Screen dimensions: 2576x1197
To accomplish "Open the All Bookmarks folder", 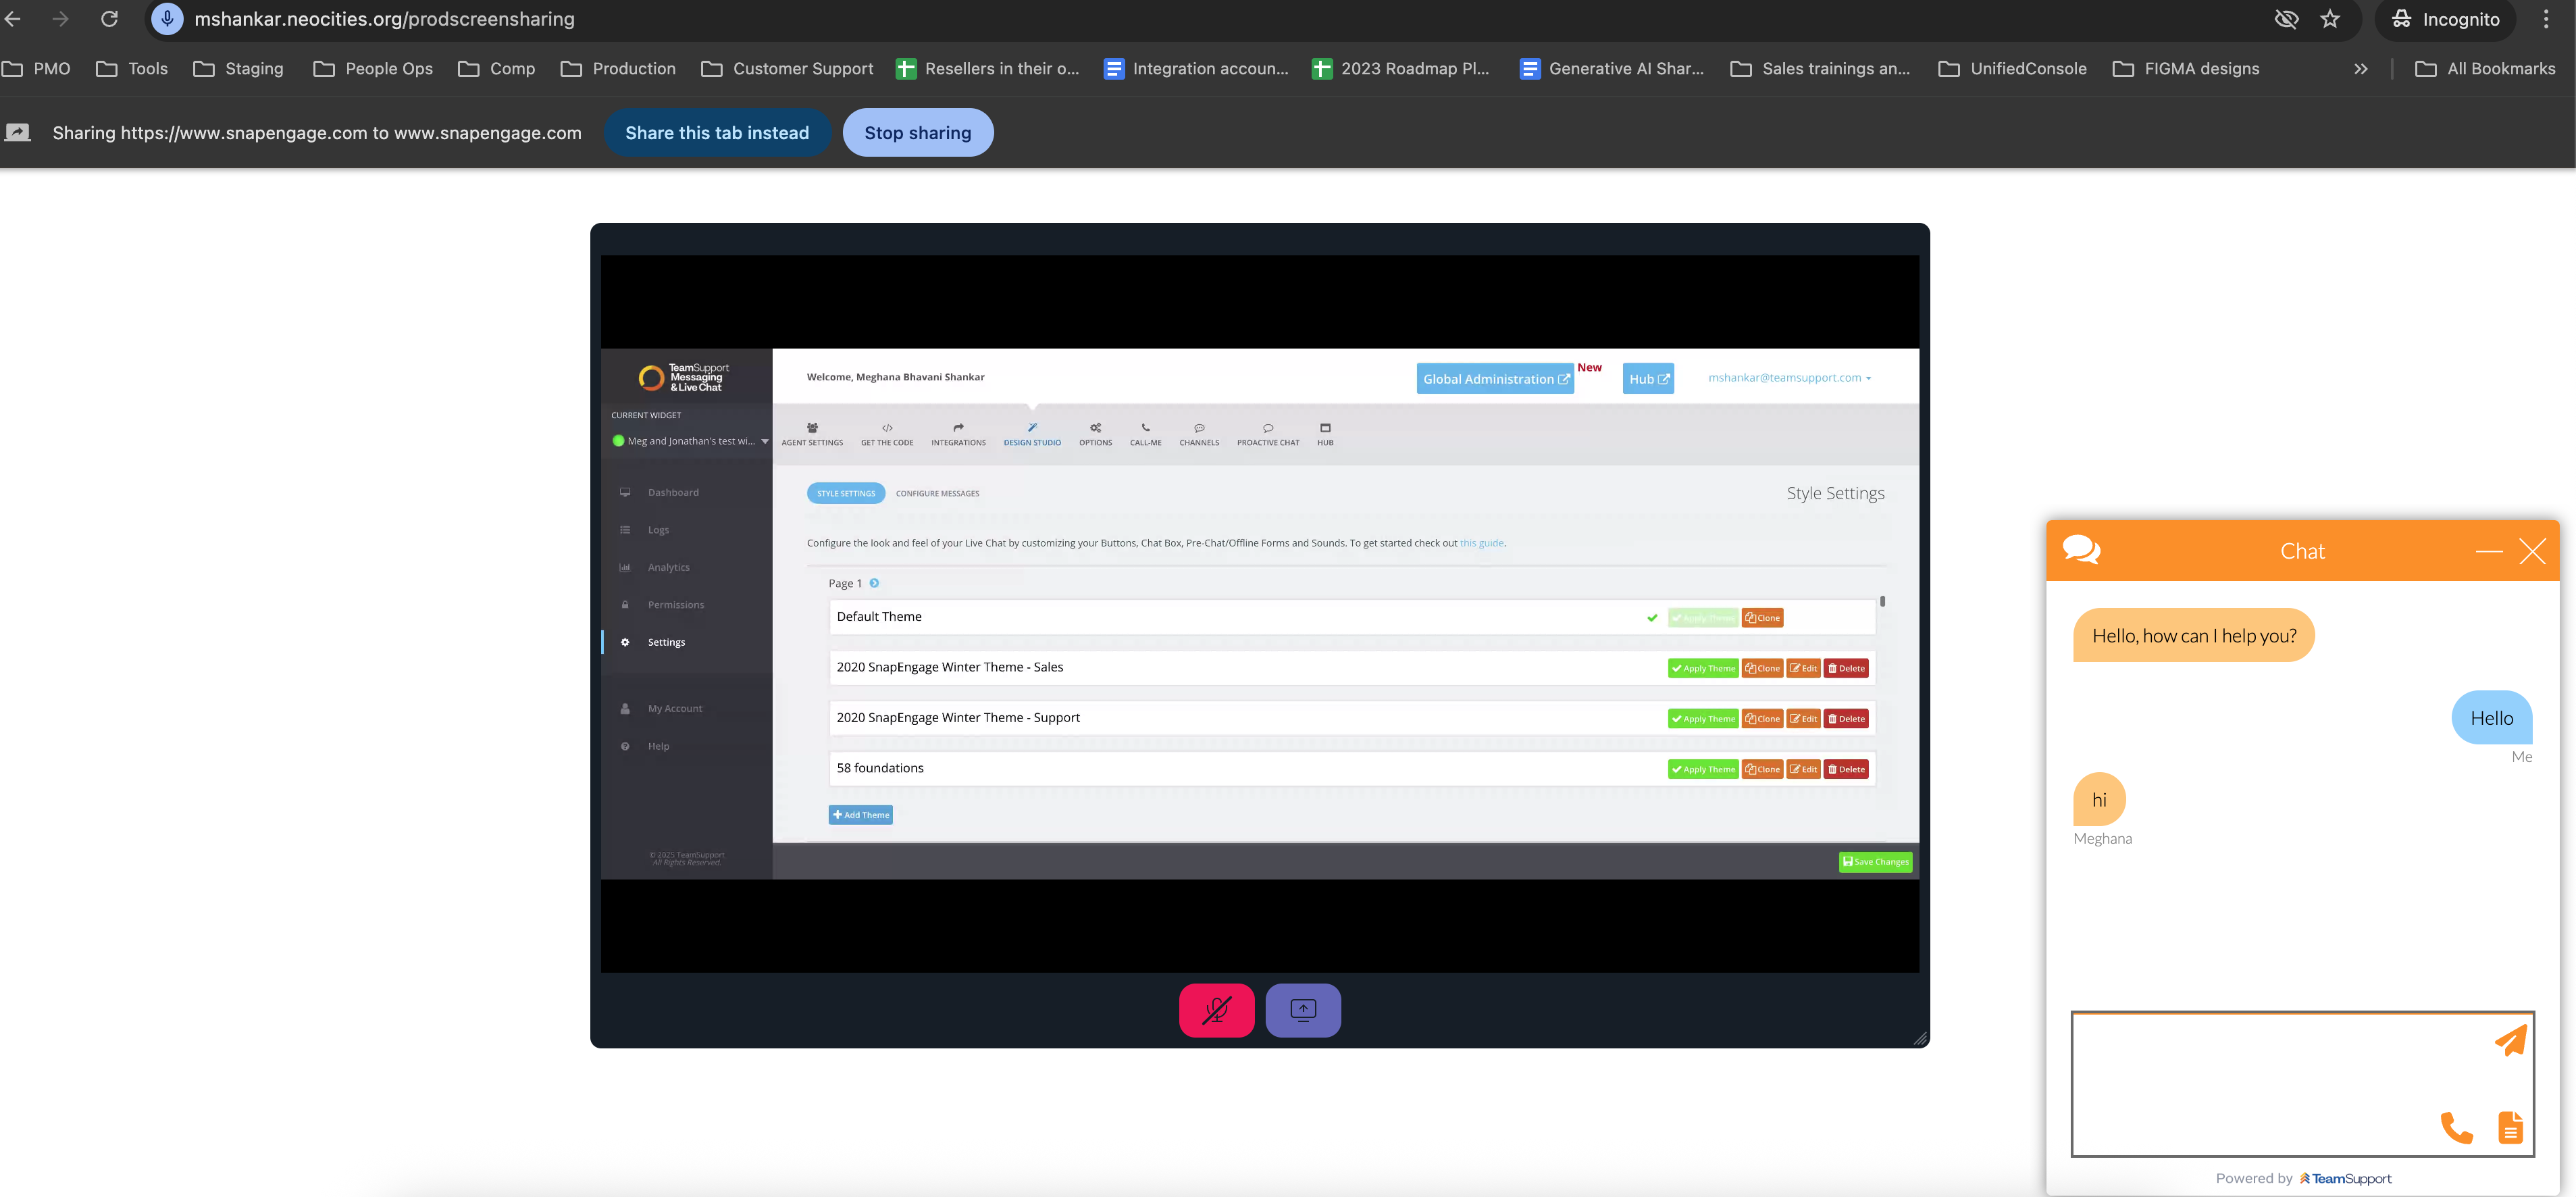I will [2484, 69].
